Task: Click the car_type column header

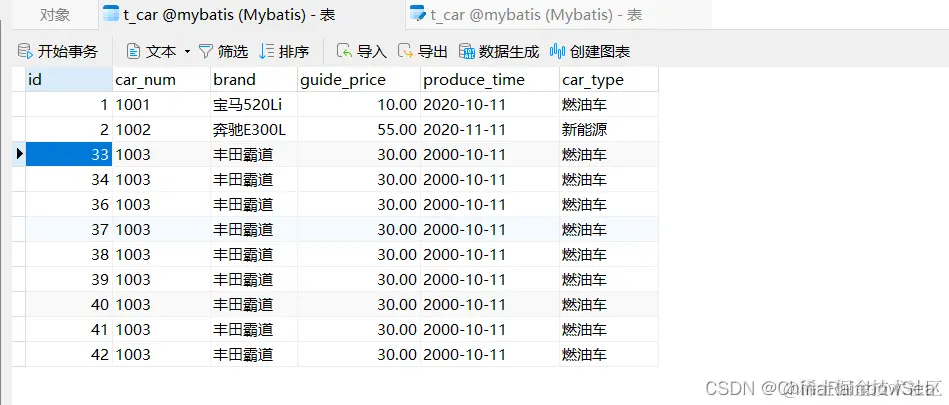Action: 609,79
